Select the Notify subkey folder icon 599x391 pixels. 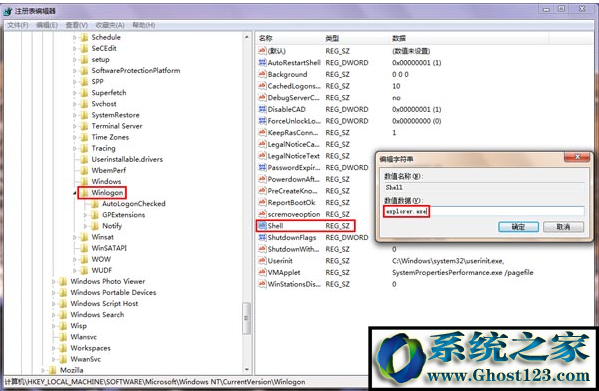[95, 226]
